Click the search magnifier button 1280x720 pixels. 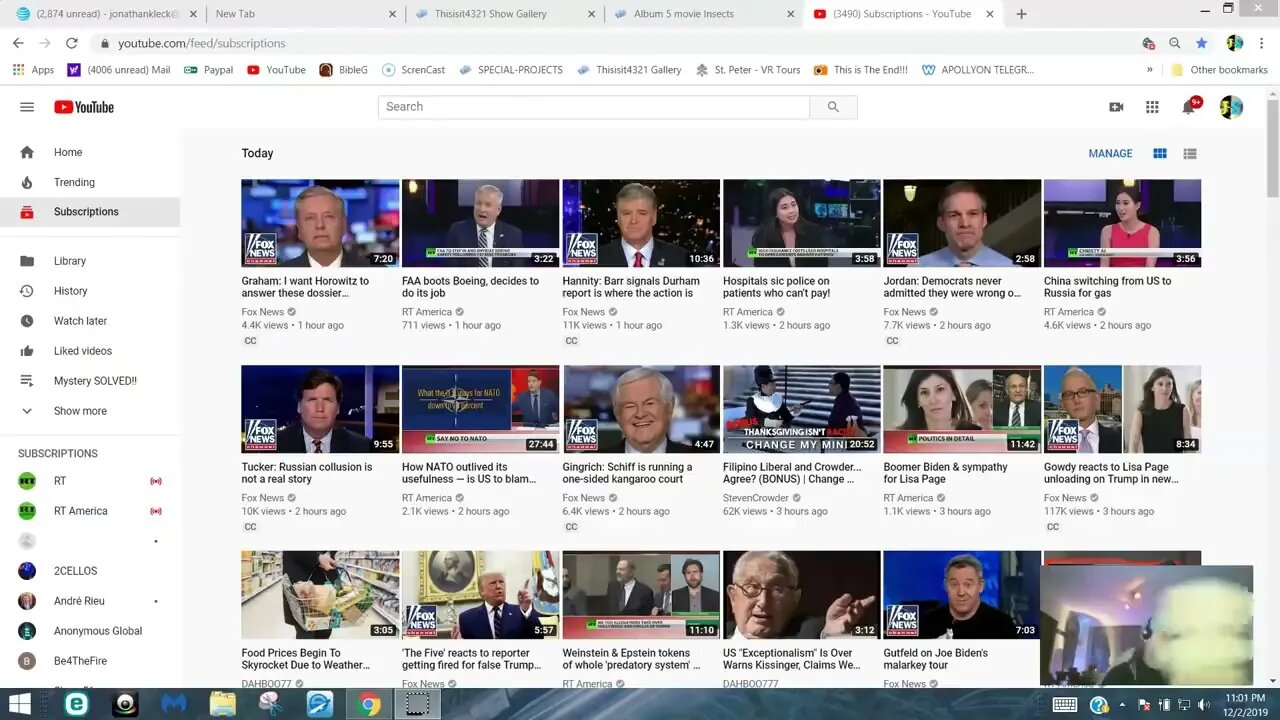833,107
